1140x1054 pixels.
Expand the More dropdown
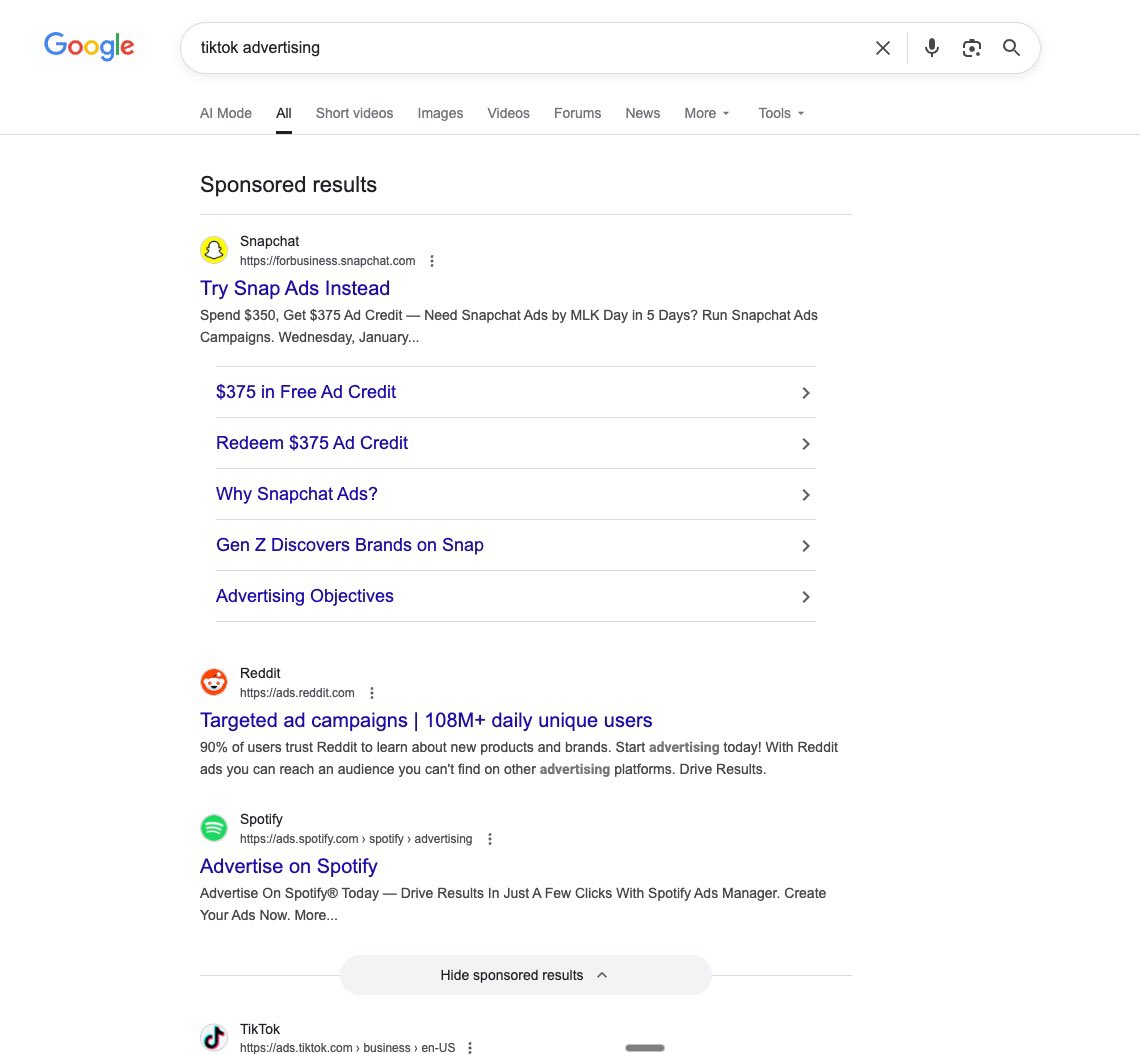pos(707,113)
